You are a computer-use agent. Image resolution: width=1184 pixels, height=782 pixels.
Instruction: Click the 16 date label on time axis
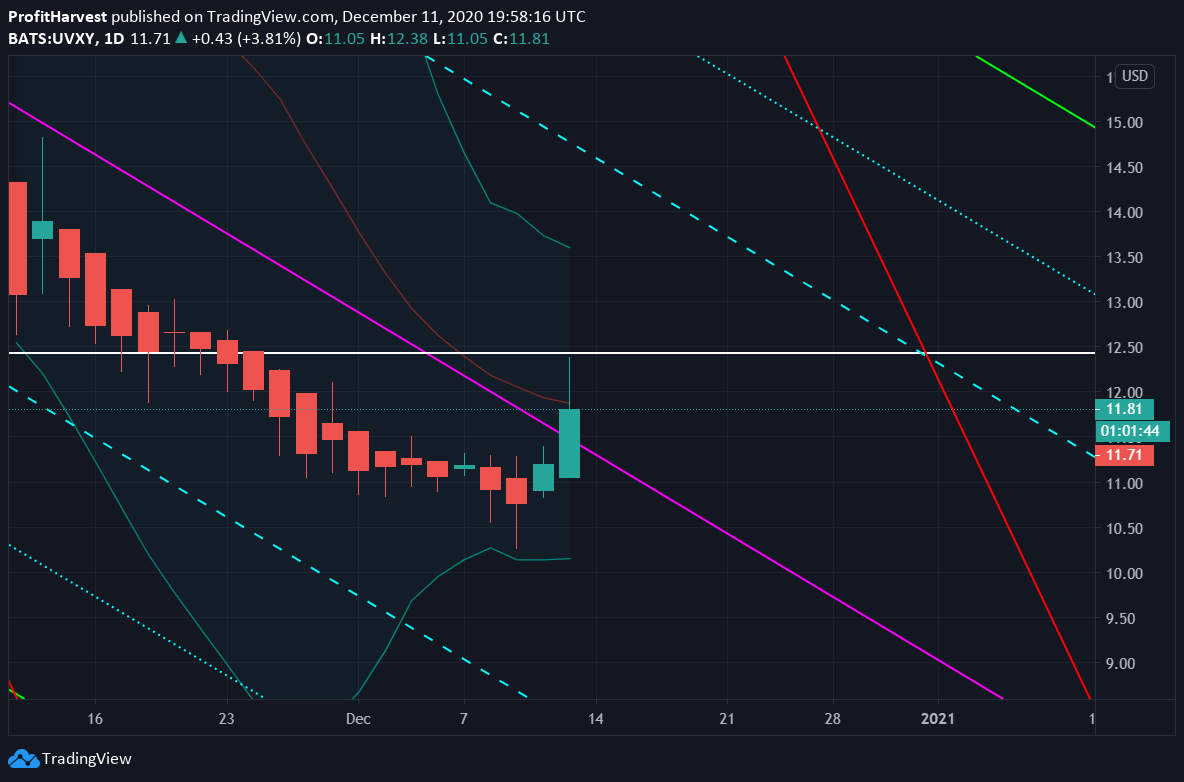pyautogui.click(x=94, y=719)
